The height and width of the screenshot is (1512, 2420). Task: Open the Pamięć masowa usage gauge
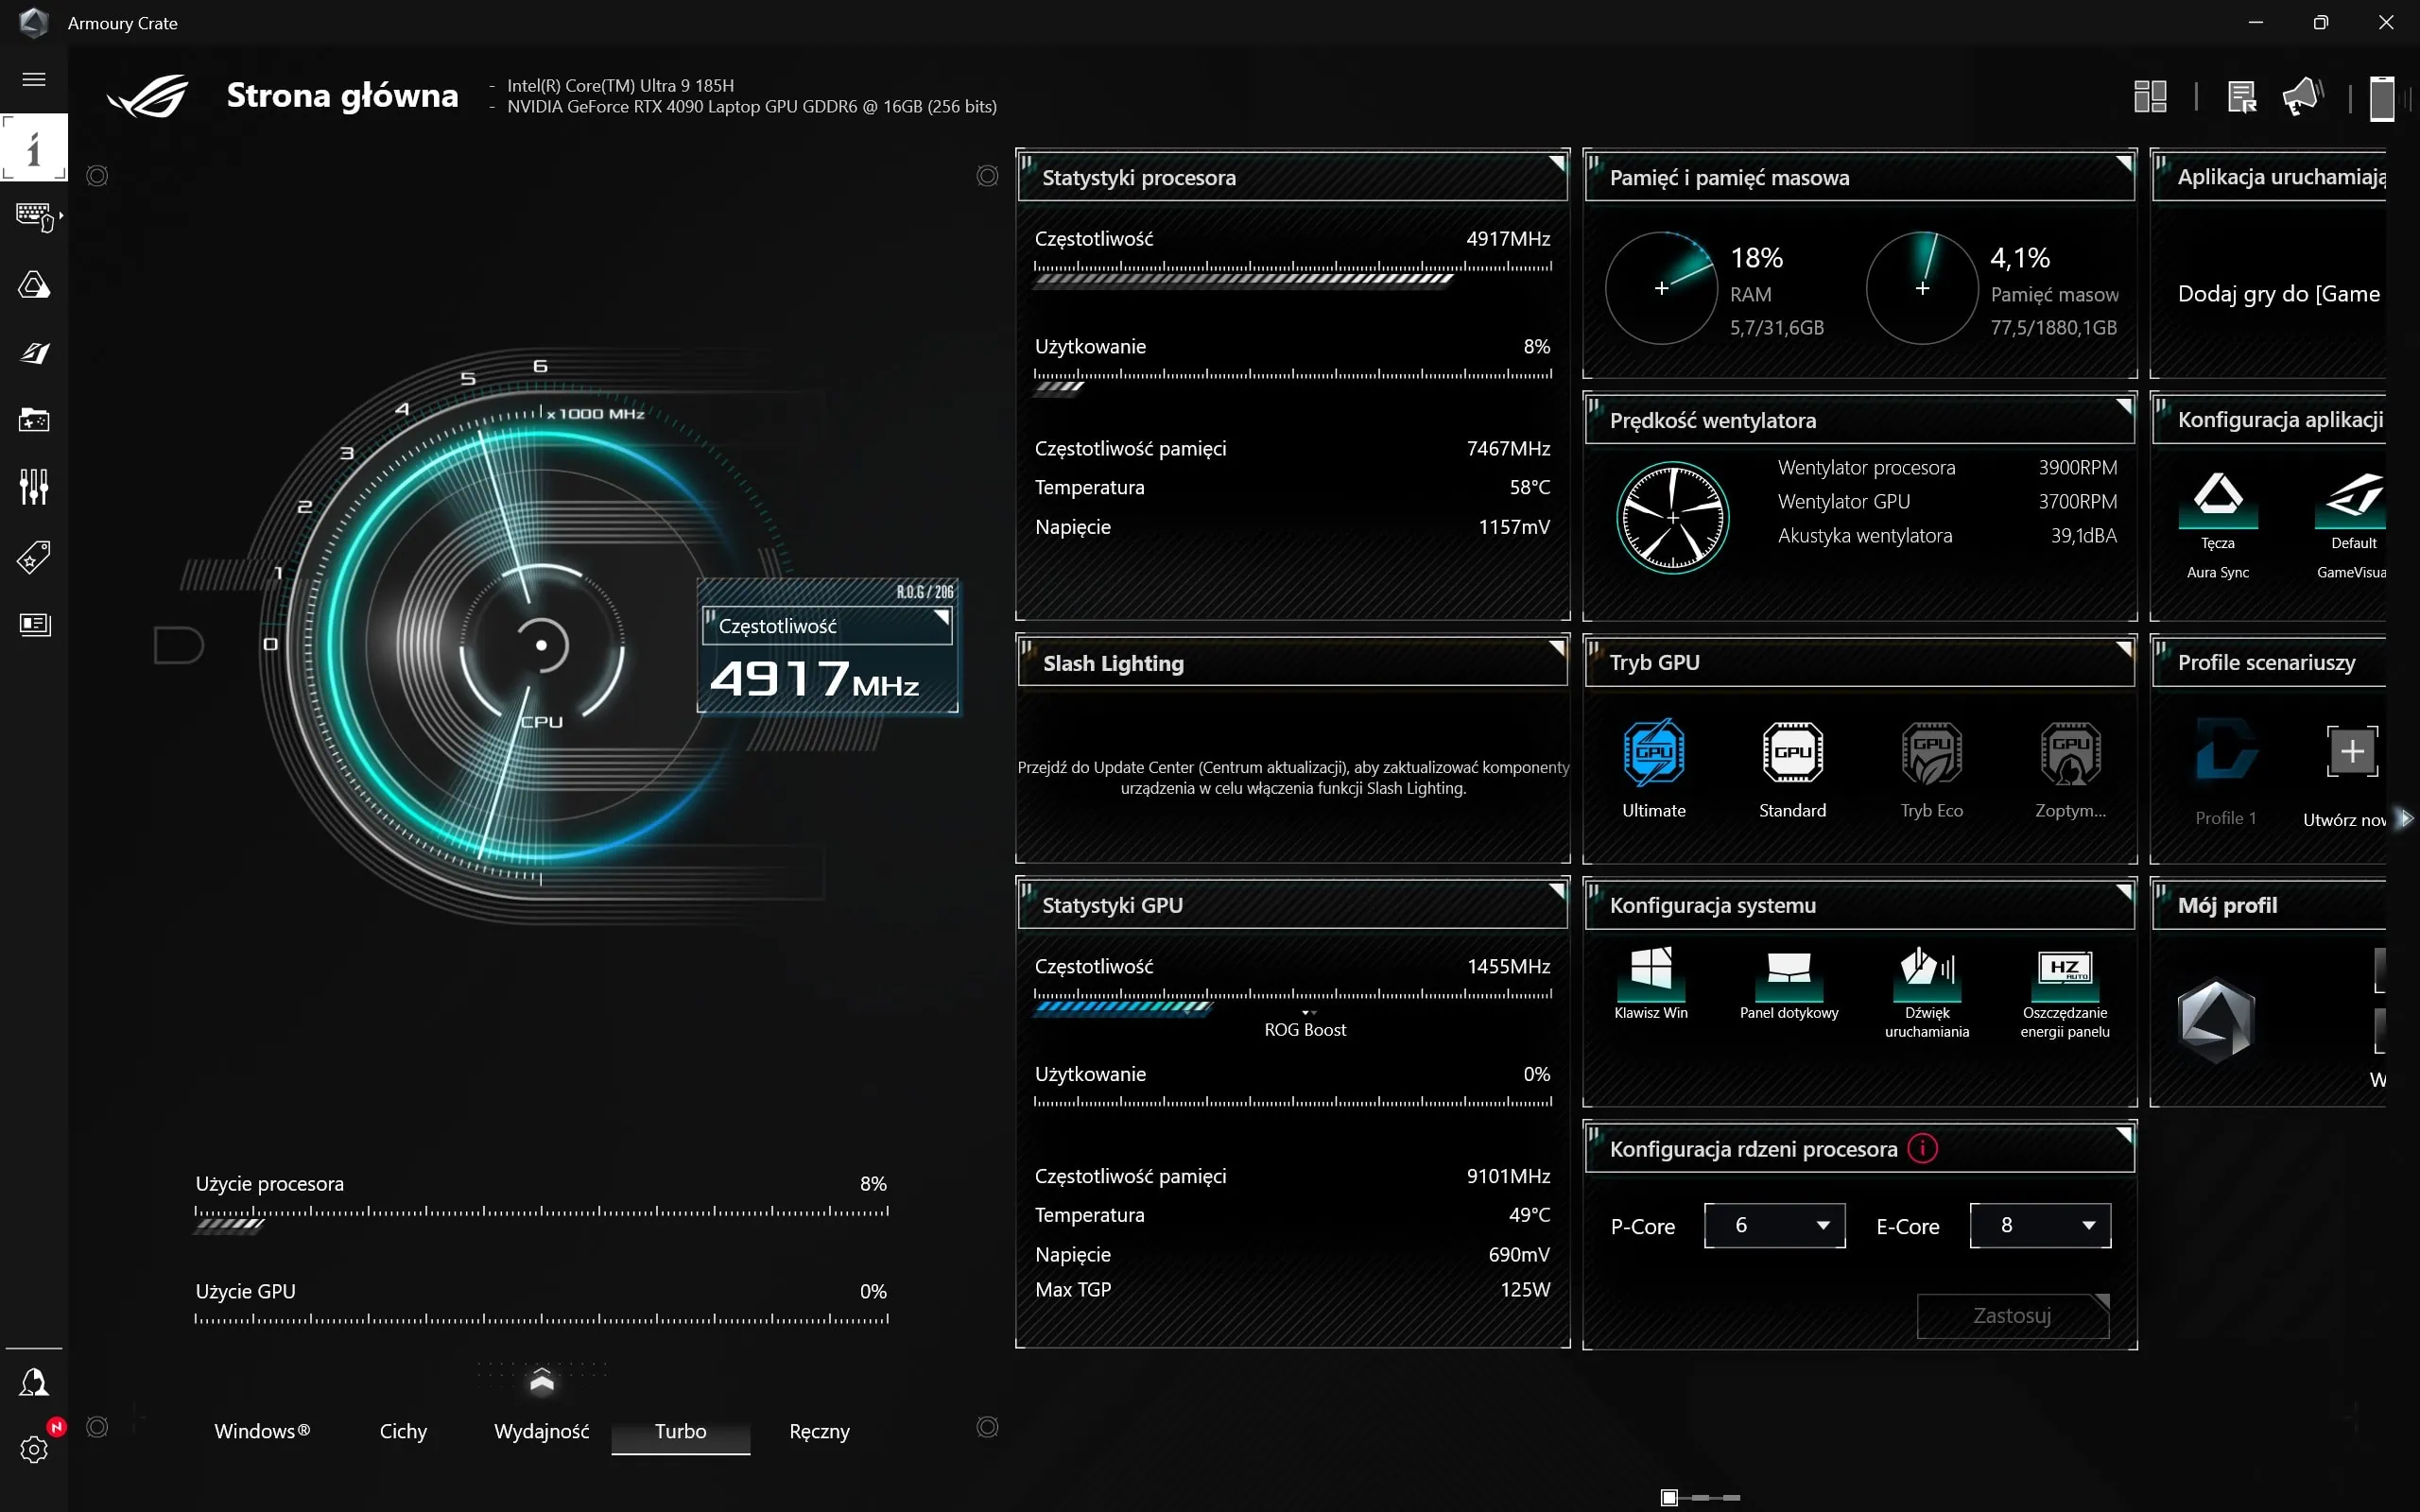(x=1922, y=288)
